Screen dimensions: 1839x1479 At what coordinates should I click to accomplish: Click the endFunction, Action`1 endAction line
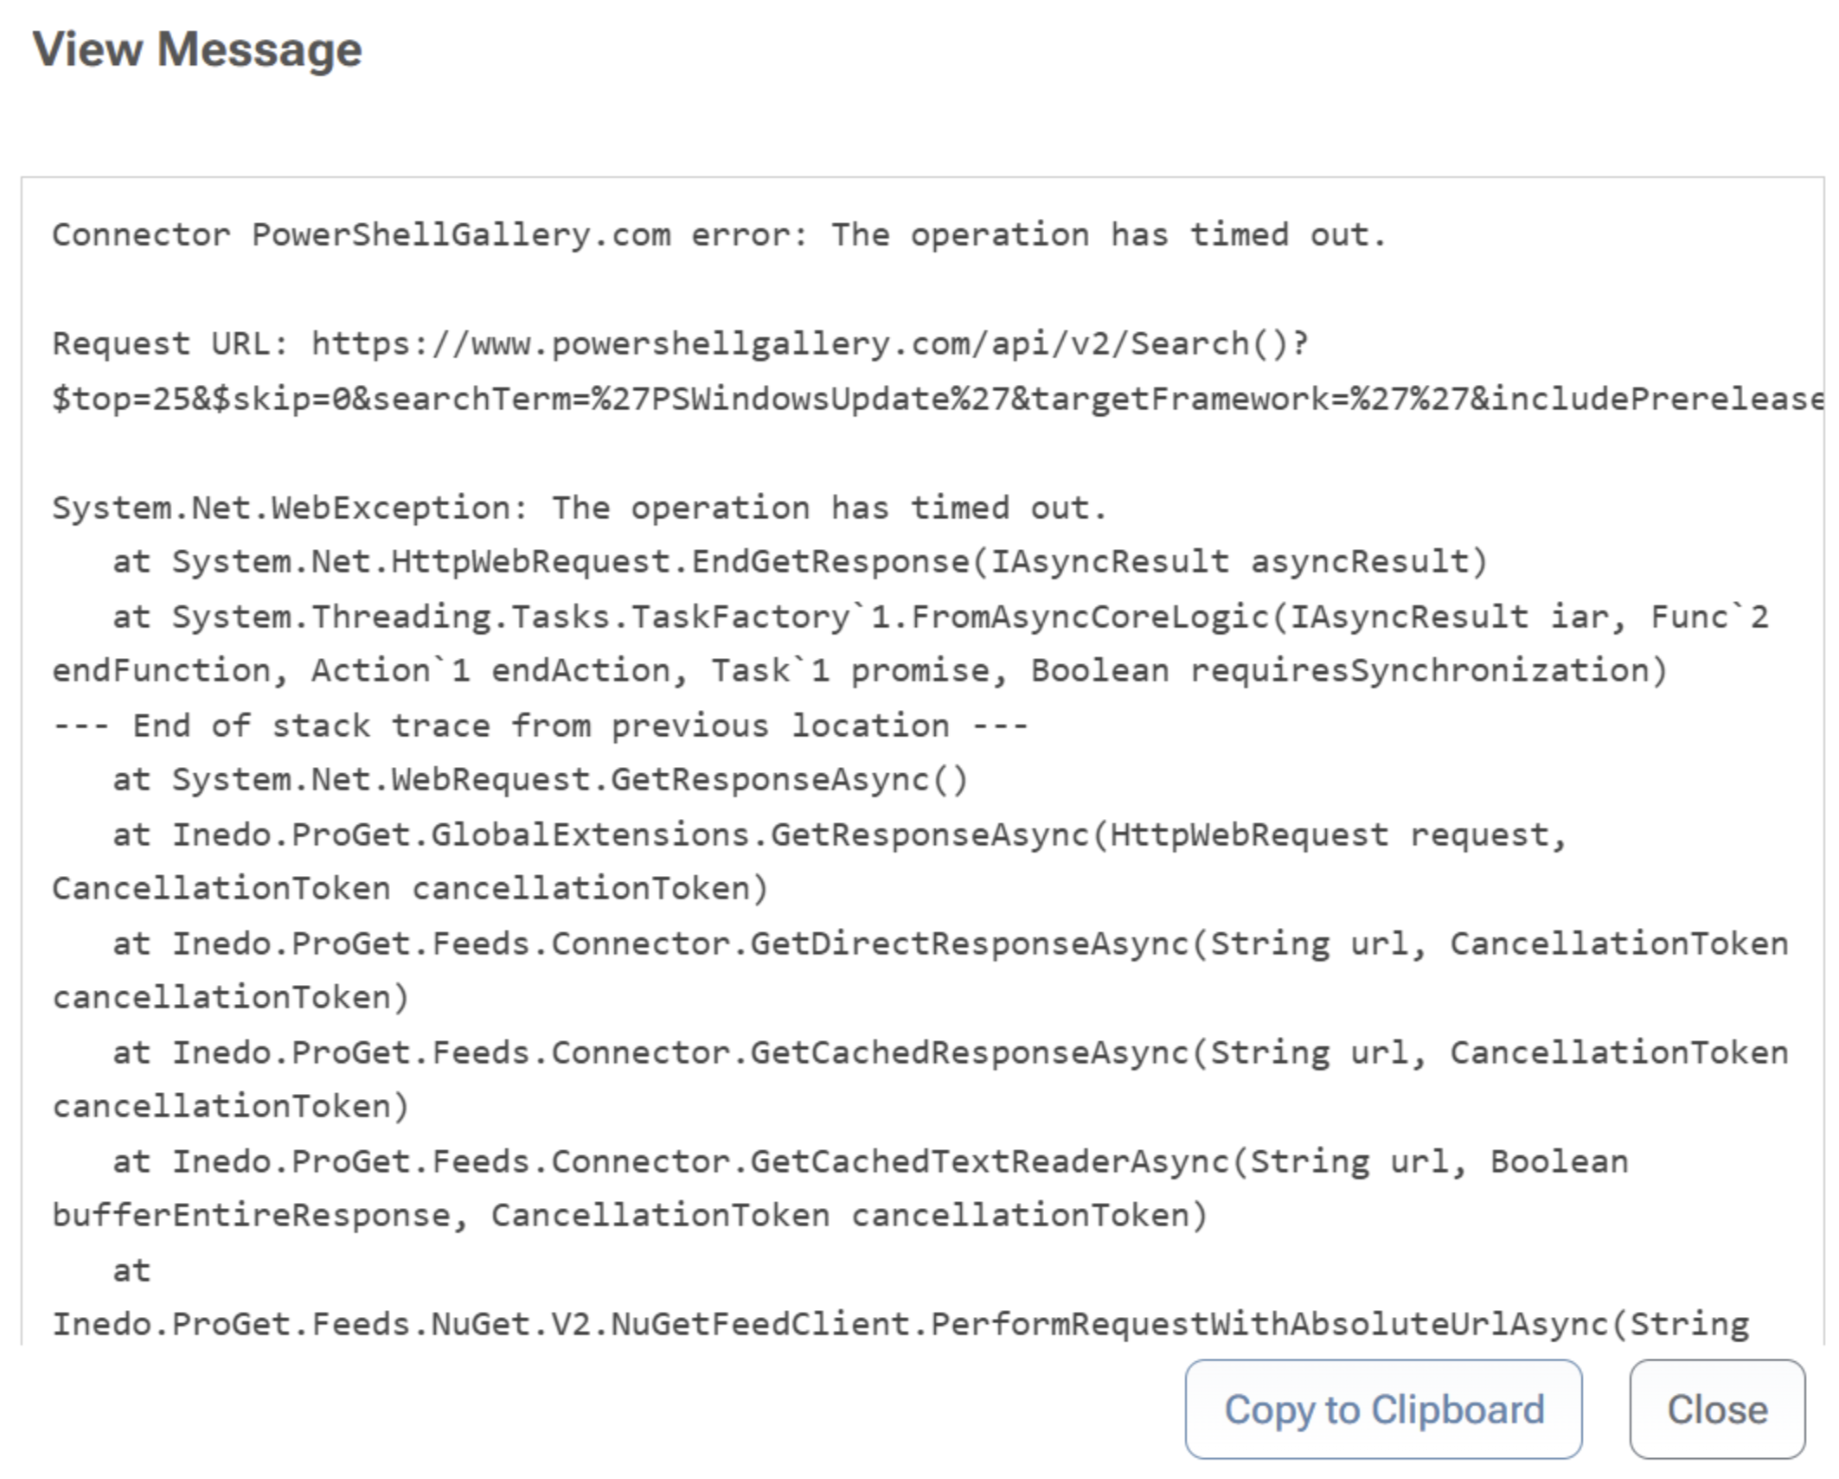pyautogui.click(x=859, y=671)
